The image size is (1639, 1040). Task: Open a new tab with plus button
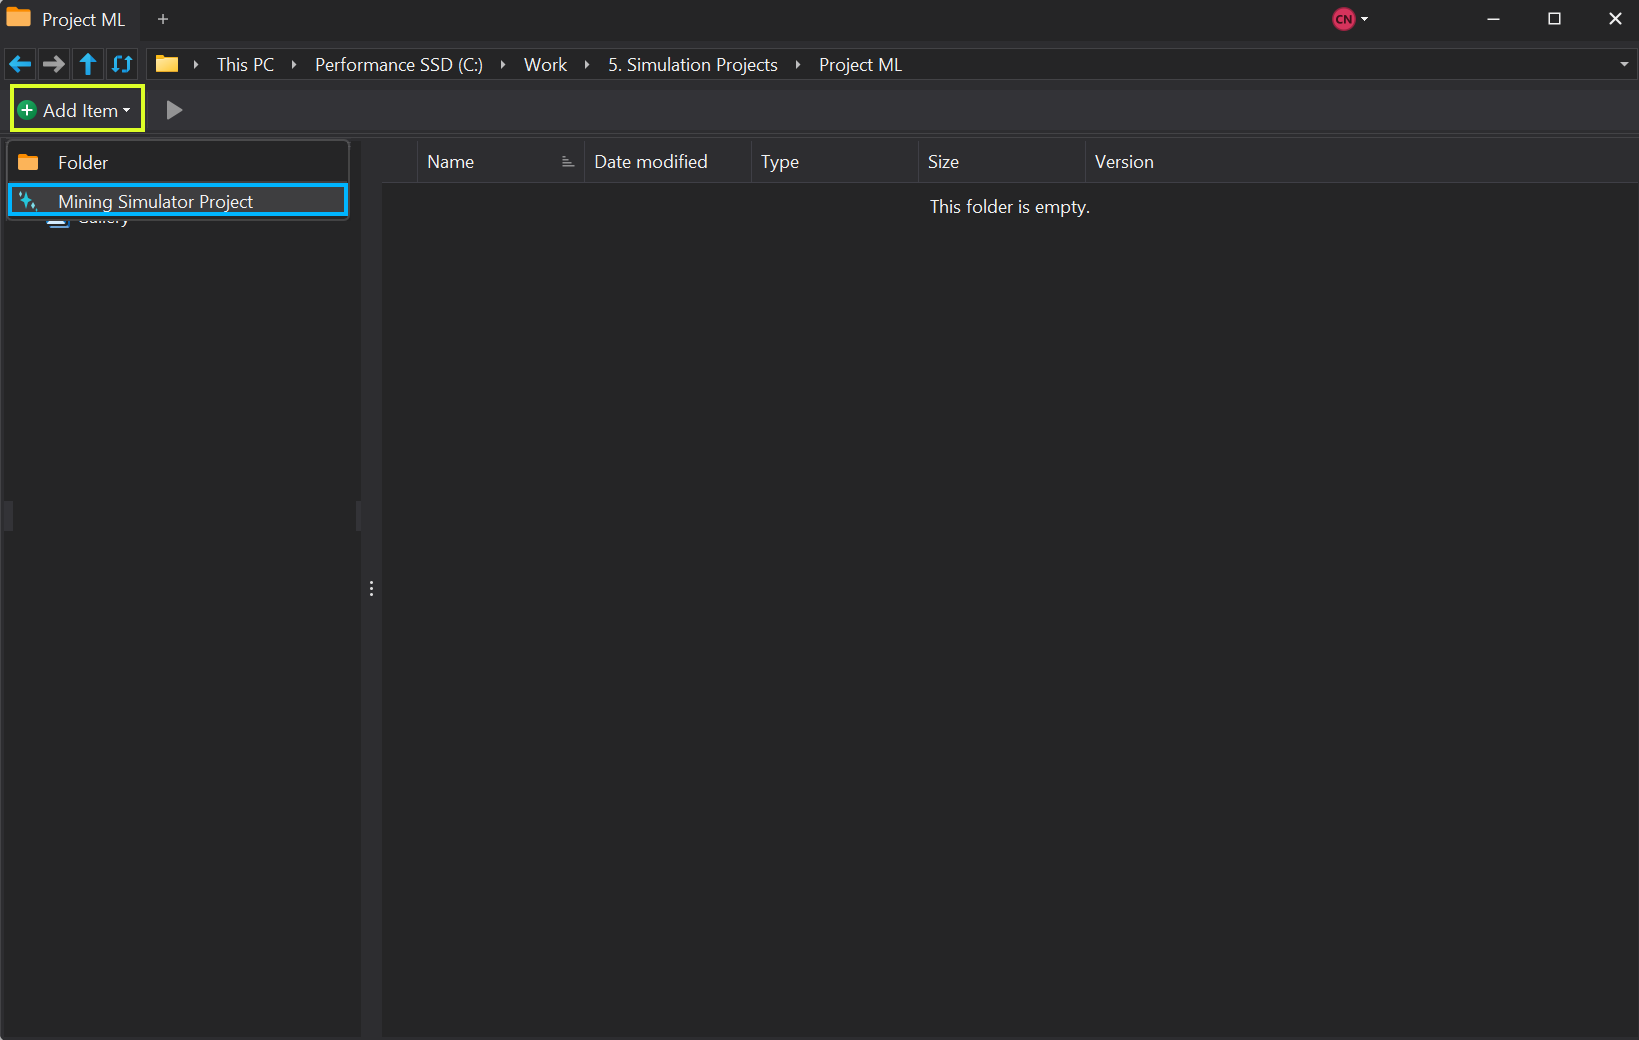163,19
